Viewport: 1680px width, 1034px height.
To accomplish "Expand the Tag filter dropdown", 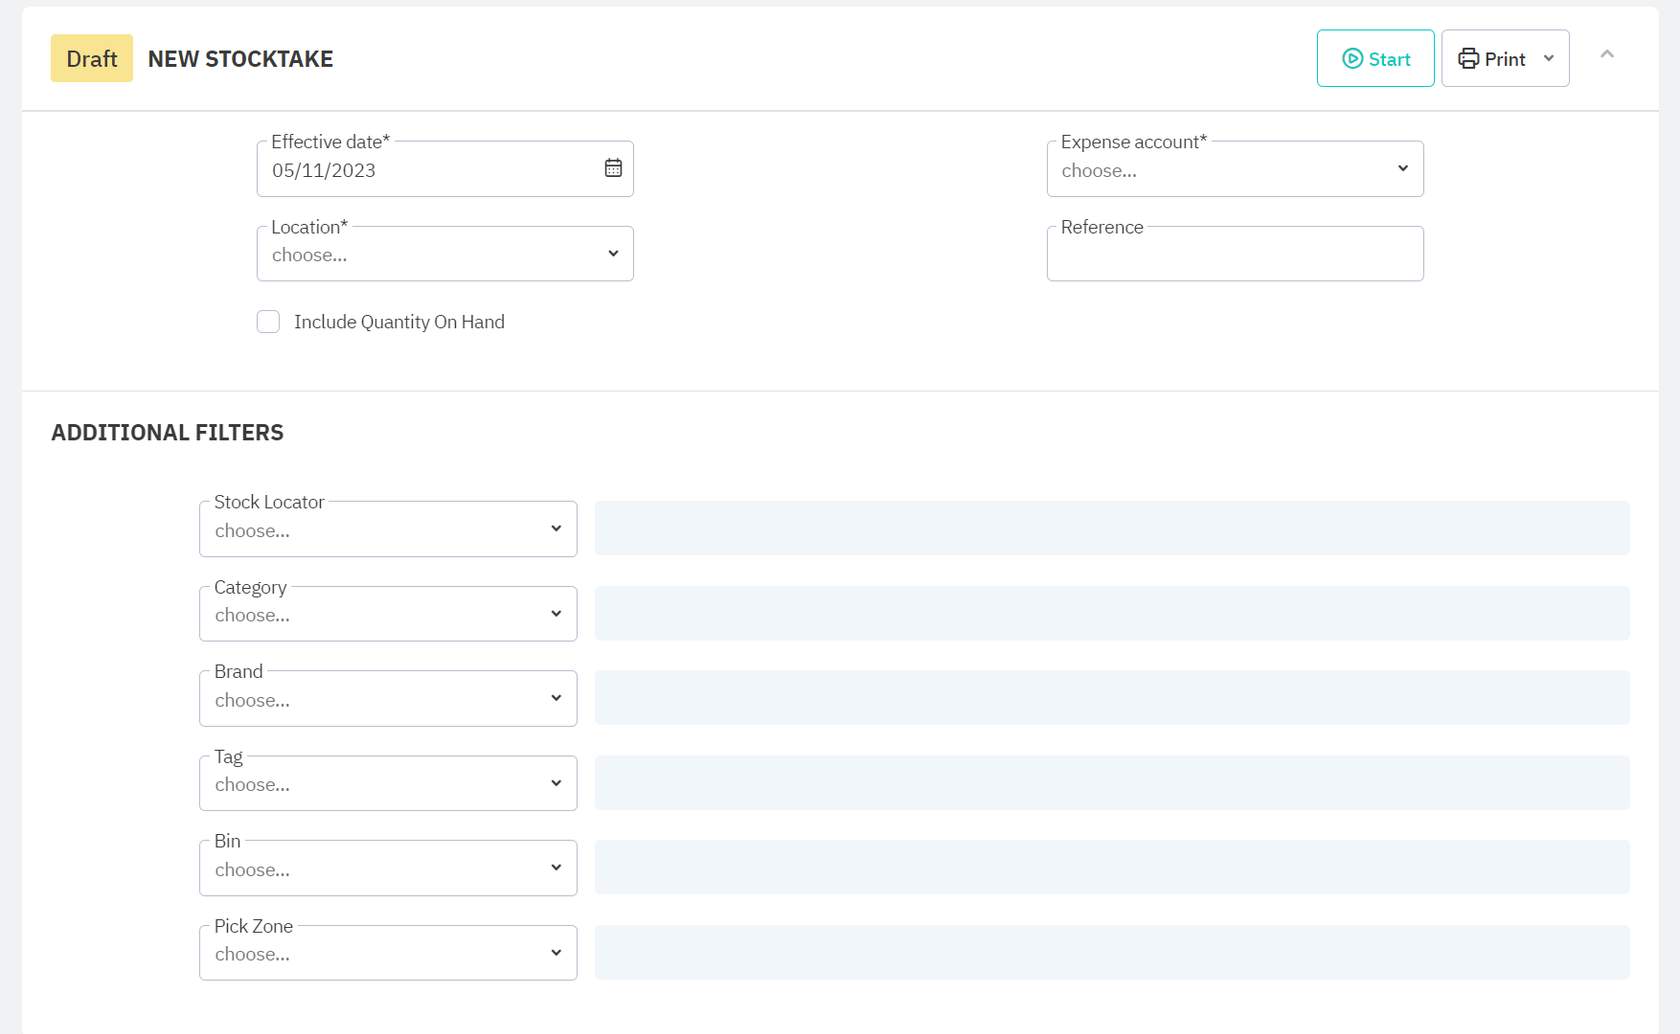I will (388, 784).
